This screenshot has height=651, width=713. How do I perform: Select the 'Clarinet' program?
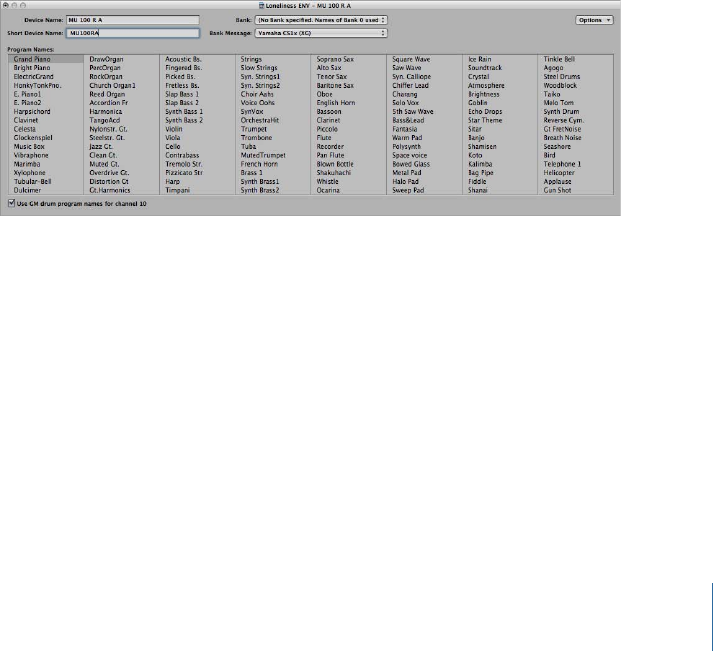pyautogui.click(x=328, y=120)
